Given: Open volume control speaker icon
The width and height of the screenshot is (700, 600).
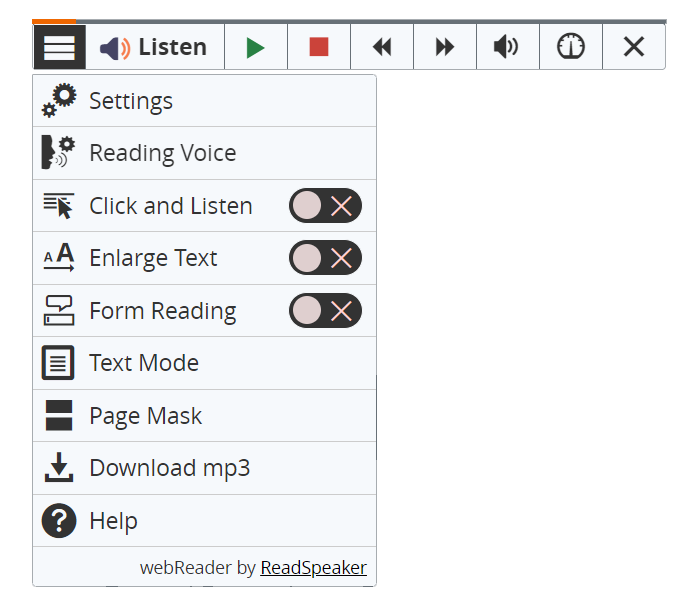Looking at the screenshot, I should coord(508,47).
